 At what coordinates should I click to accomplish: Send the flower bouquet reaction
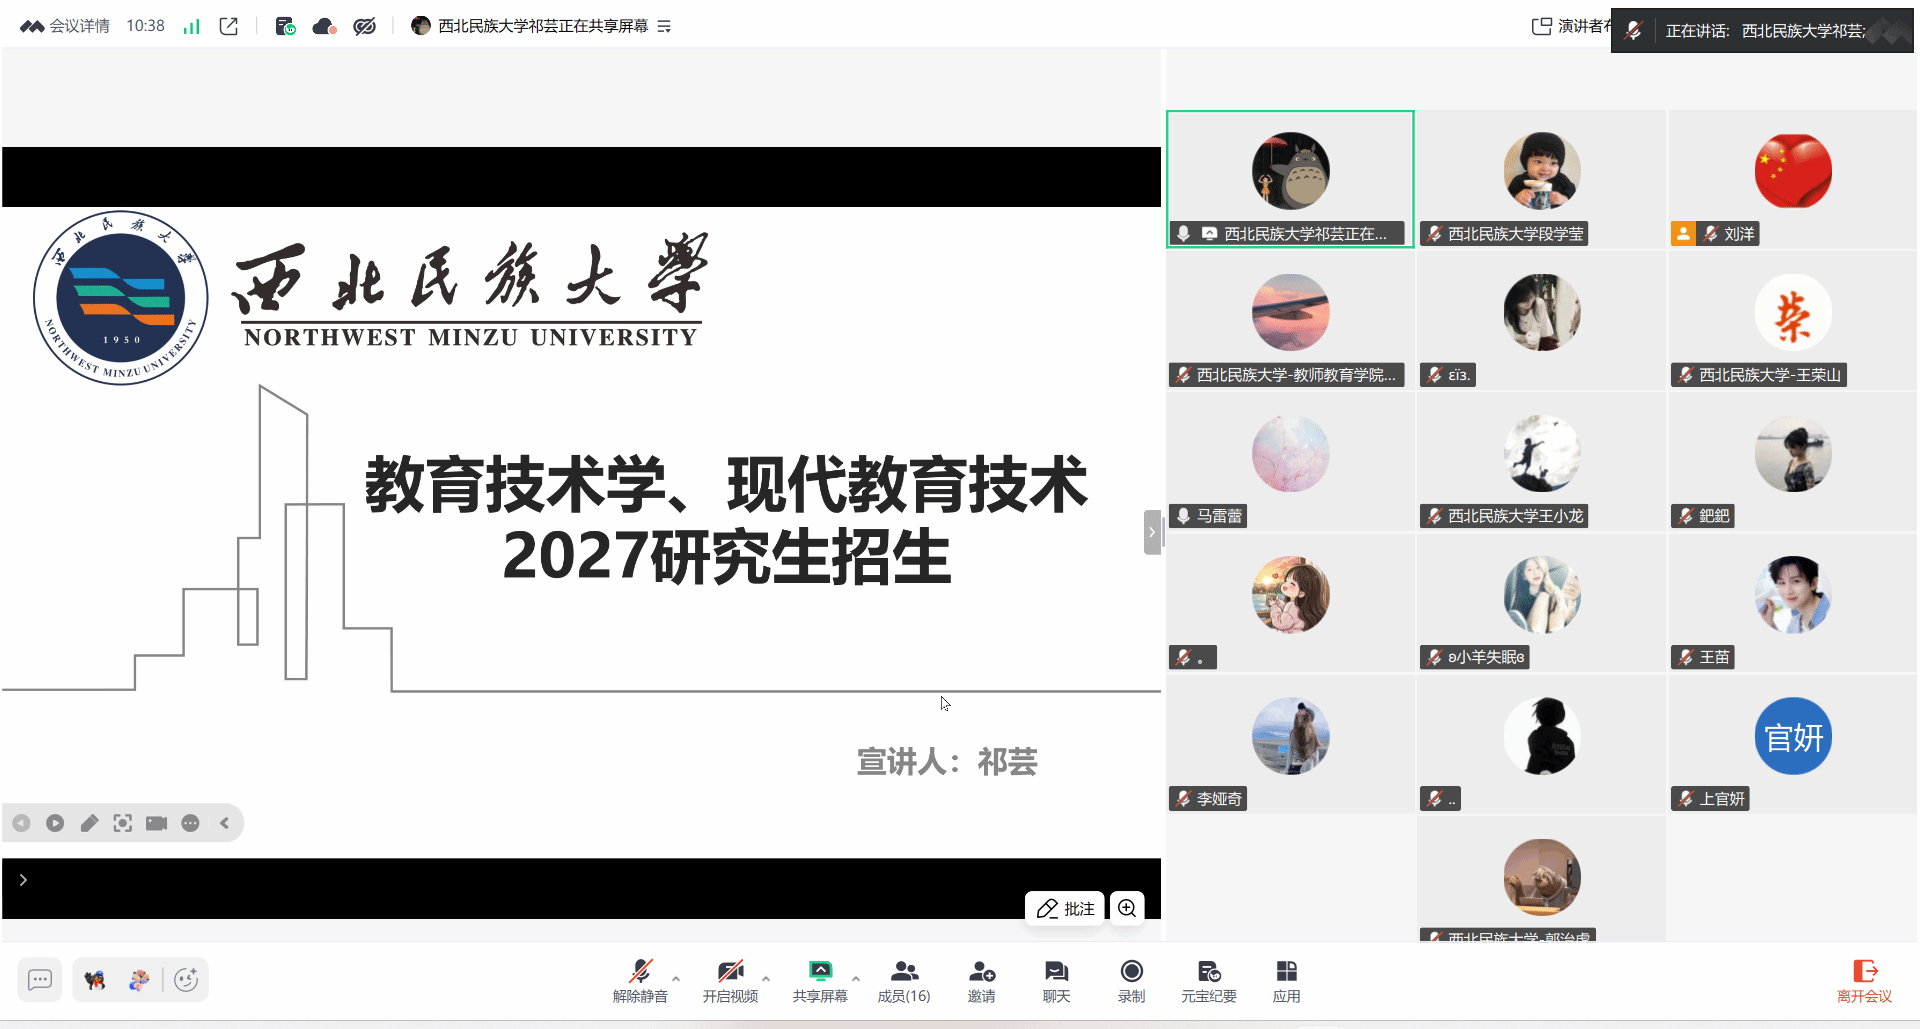tap(139, 980)
